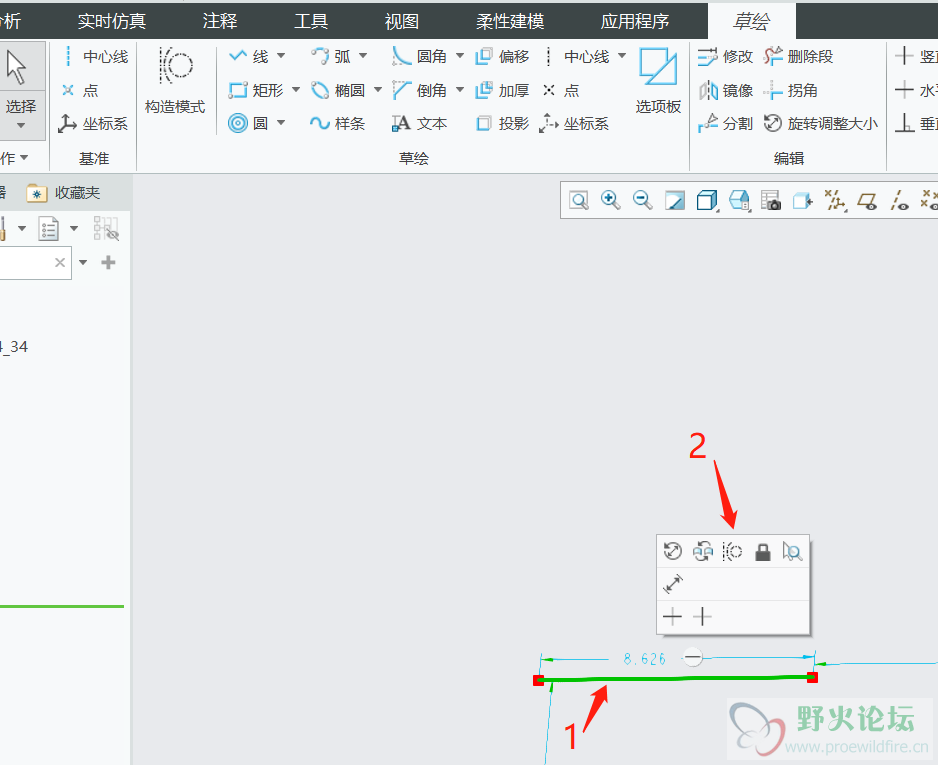Open the 椭圆 ellipse dropdown arrow

pos(378,90)
